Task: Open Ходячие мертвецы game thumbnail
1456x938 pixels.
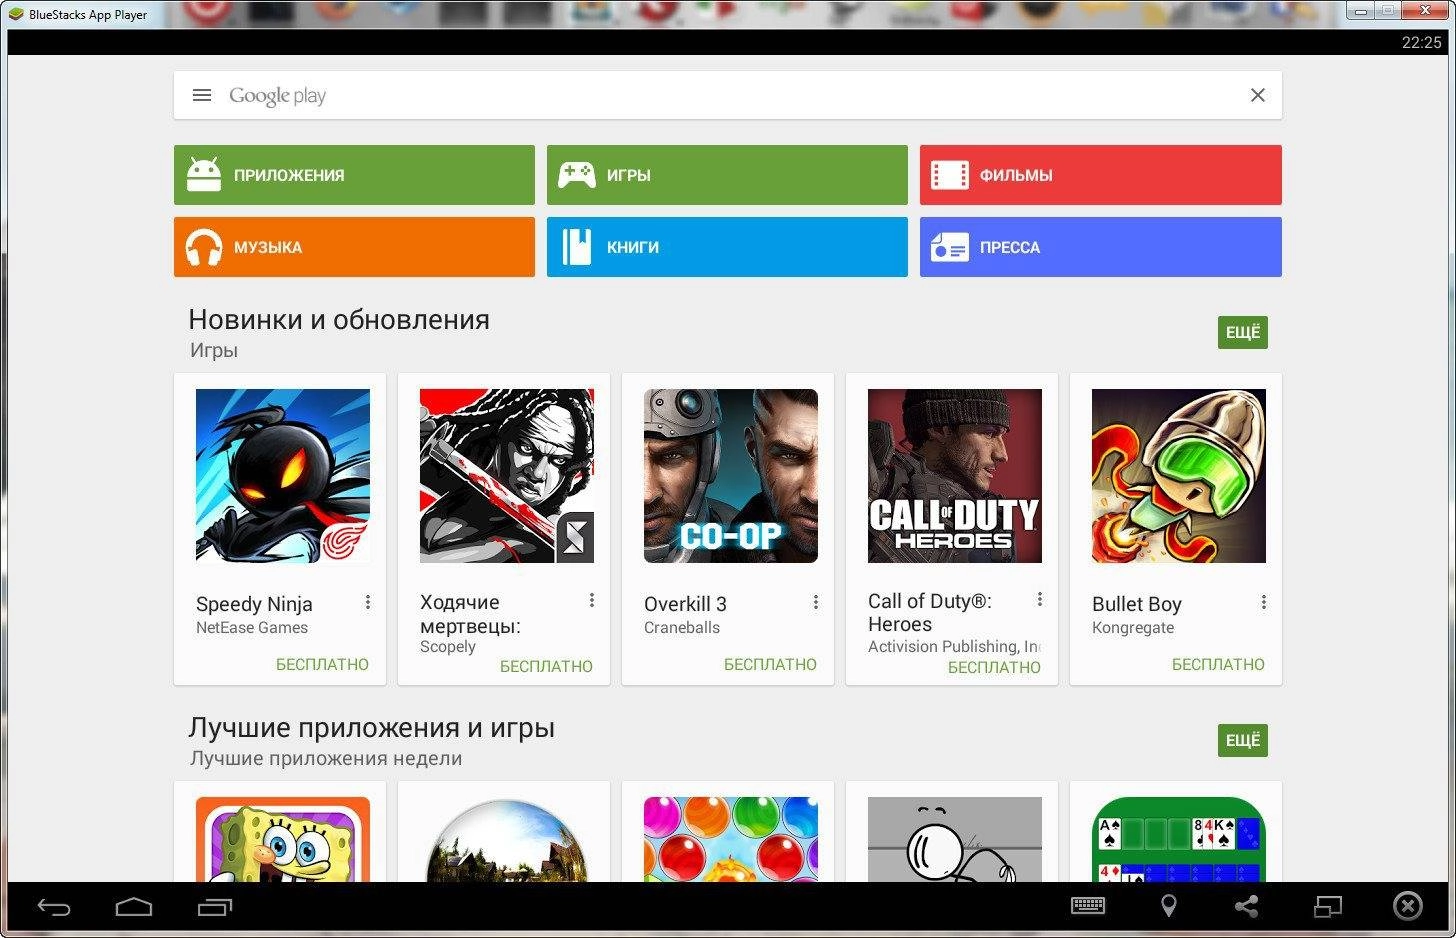Action: 507,476
